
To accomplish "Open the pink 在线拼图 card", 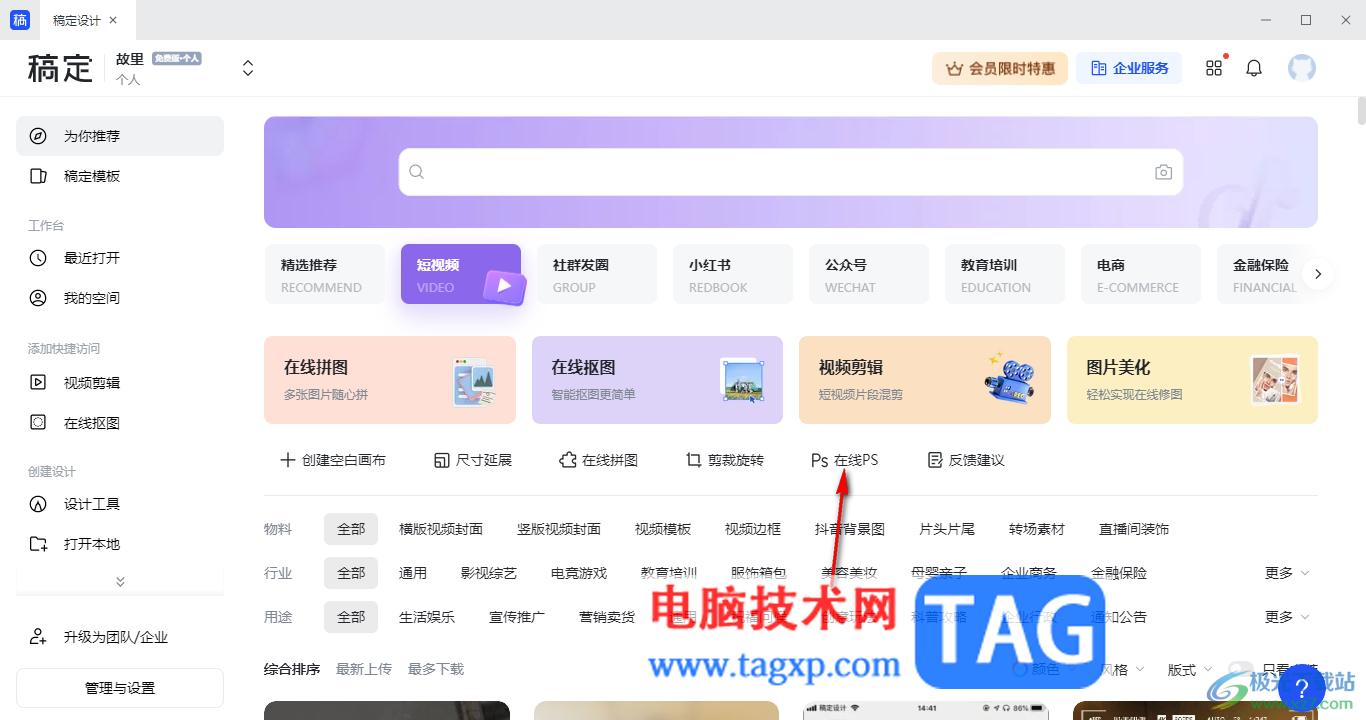I will [x=390, y=380].
